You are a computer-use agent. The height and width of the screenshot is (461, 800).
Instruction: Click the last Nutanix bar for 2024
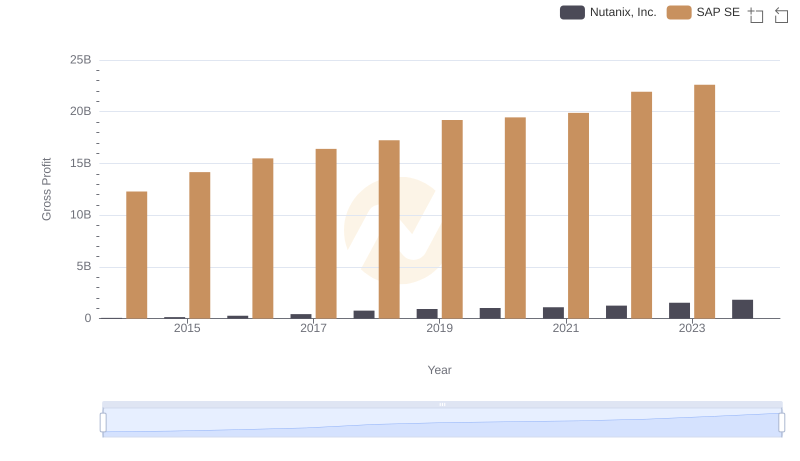pos(742,309)
